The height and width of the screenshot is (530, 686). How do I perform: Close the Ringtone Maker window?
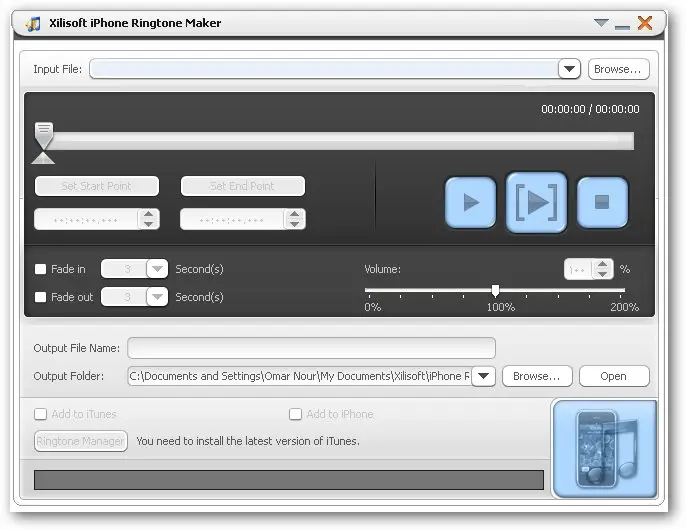coord(645,22)
